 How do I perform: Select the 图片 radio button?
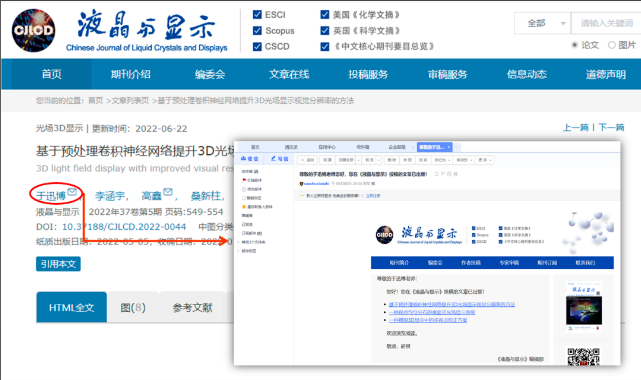pos(612,45)
